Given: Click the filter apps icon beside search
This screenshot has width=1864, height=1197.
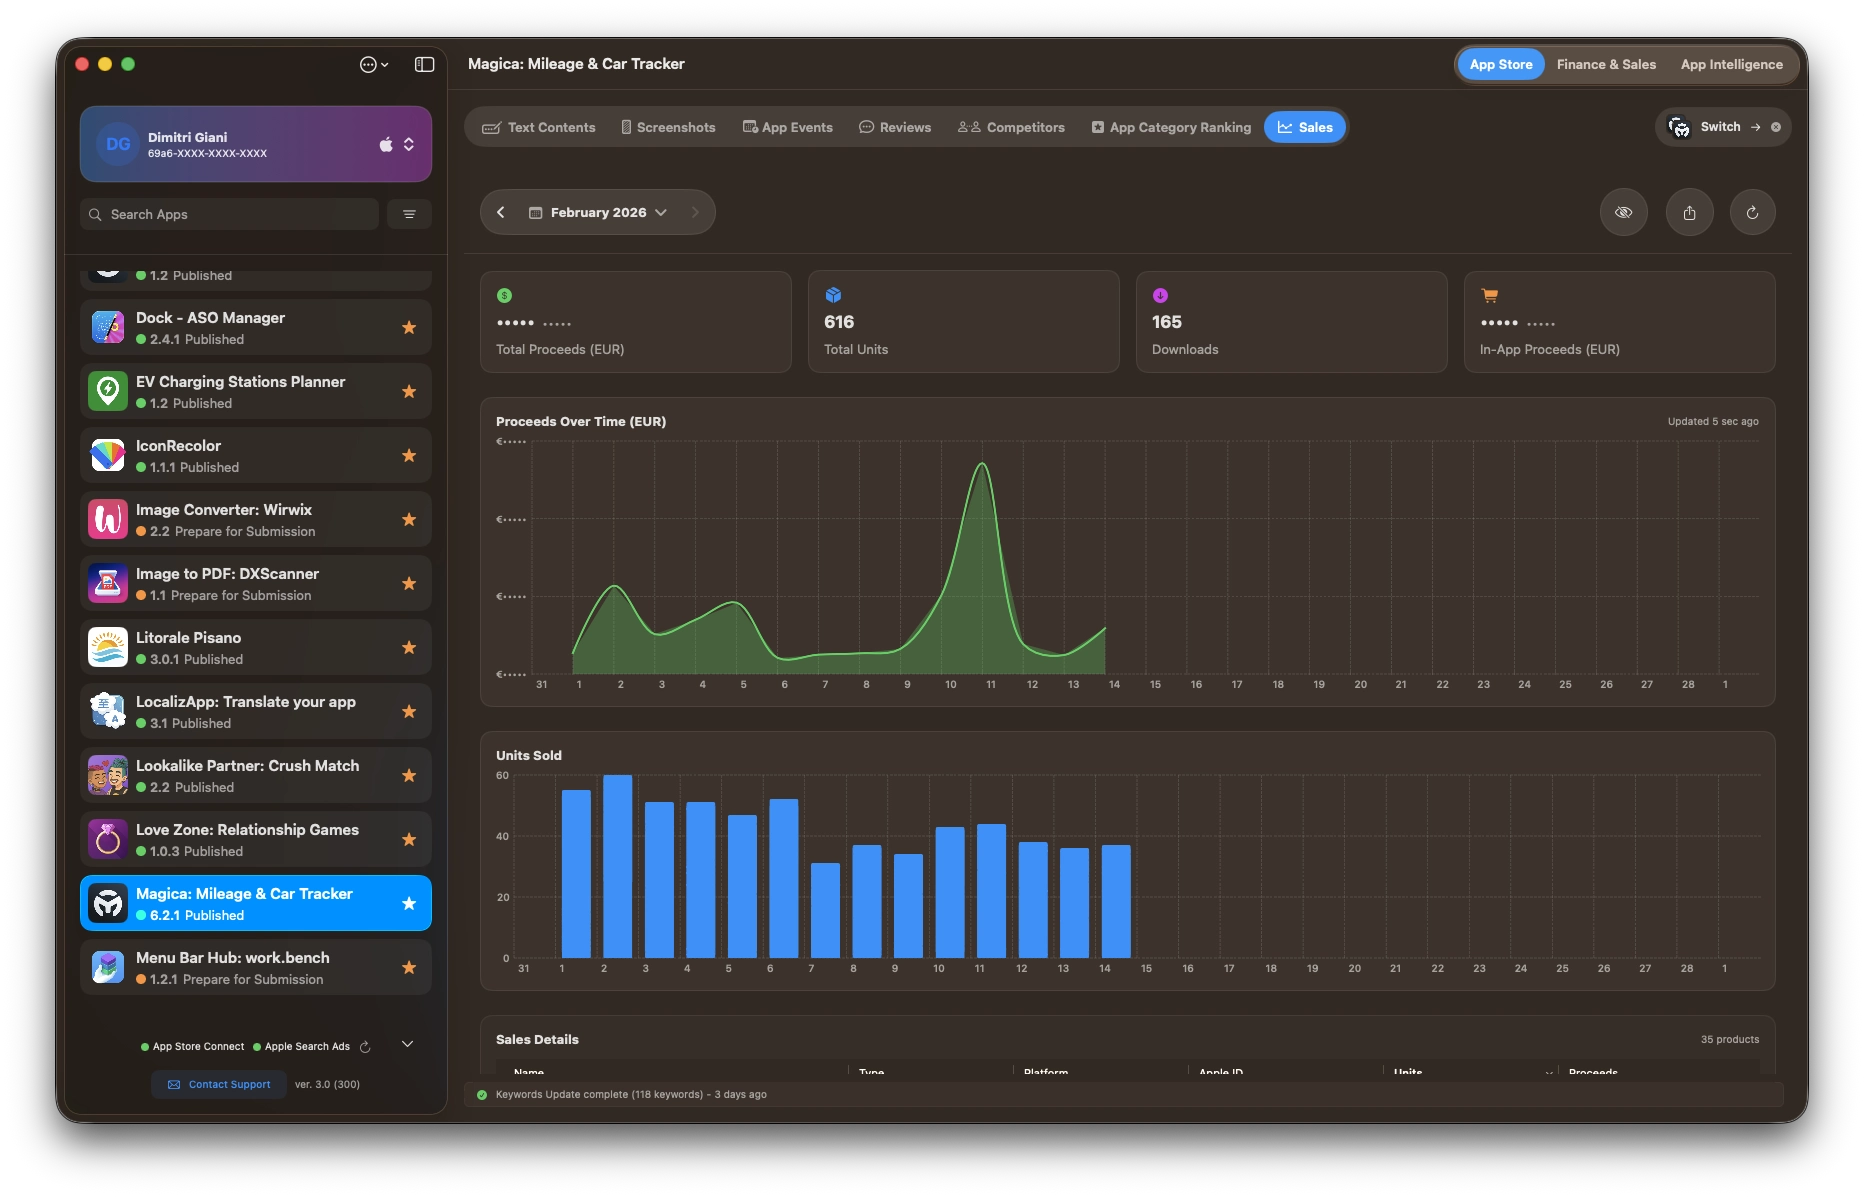Looking at the screenshot, I should tap(409, 214).
